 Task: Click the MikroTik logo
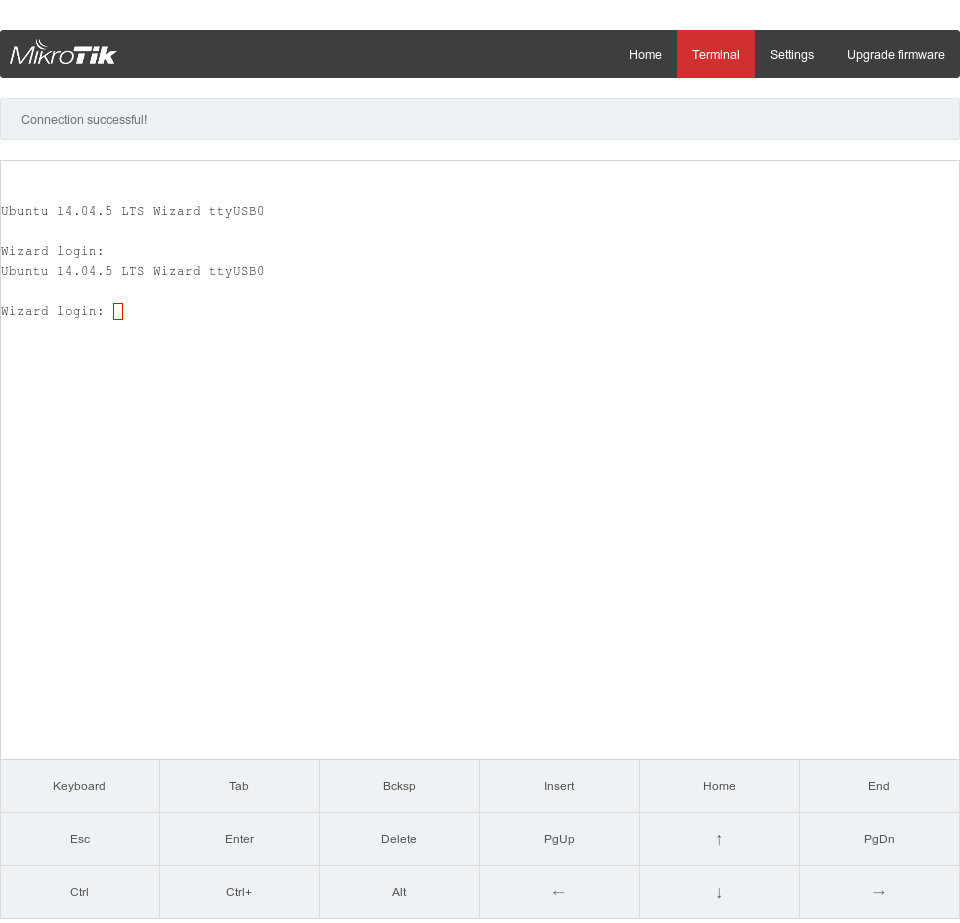(x=62, y=54)
